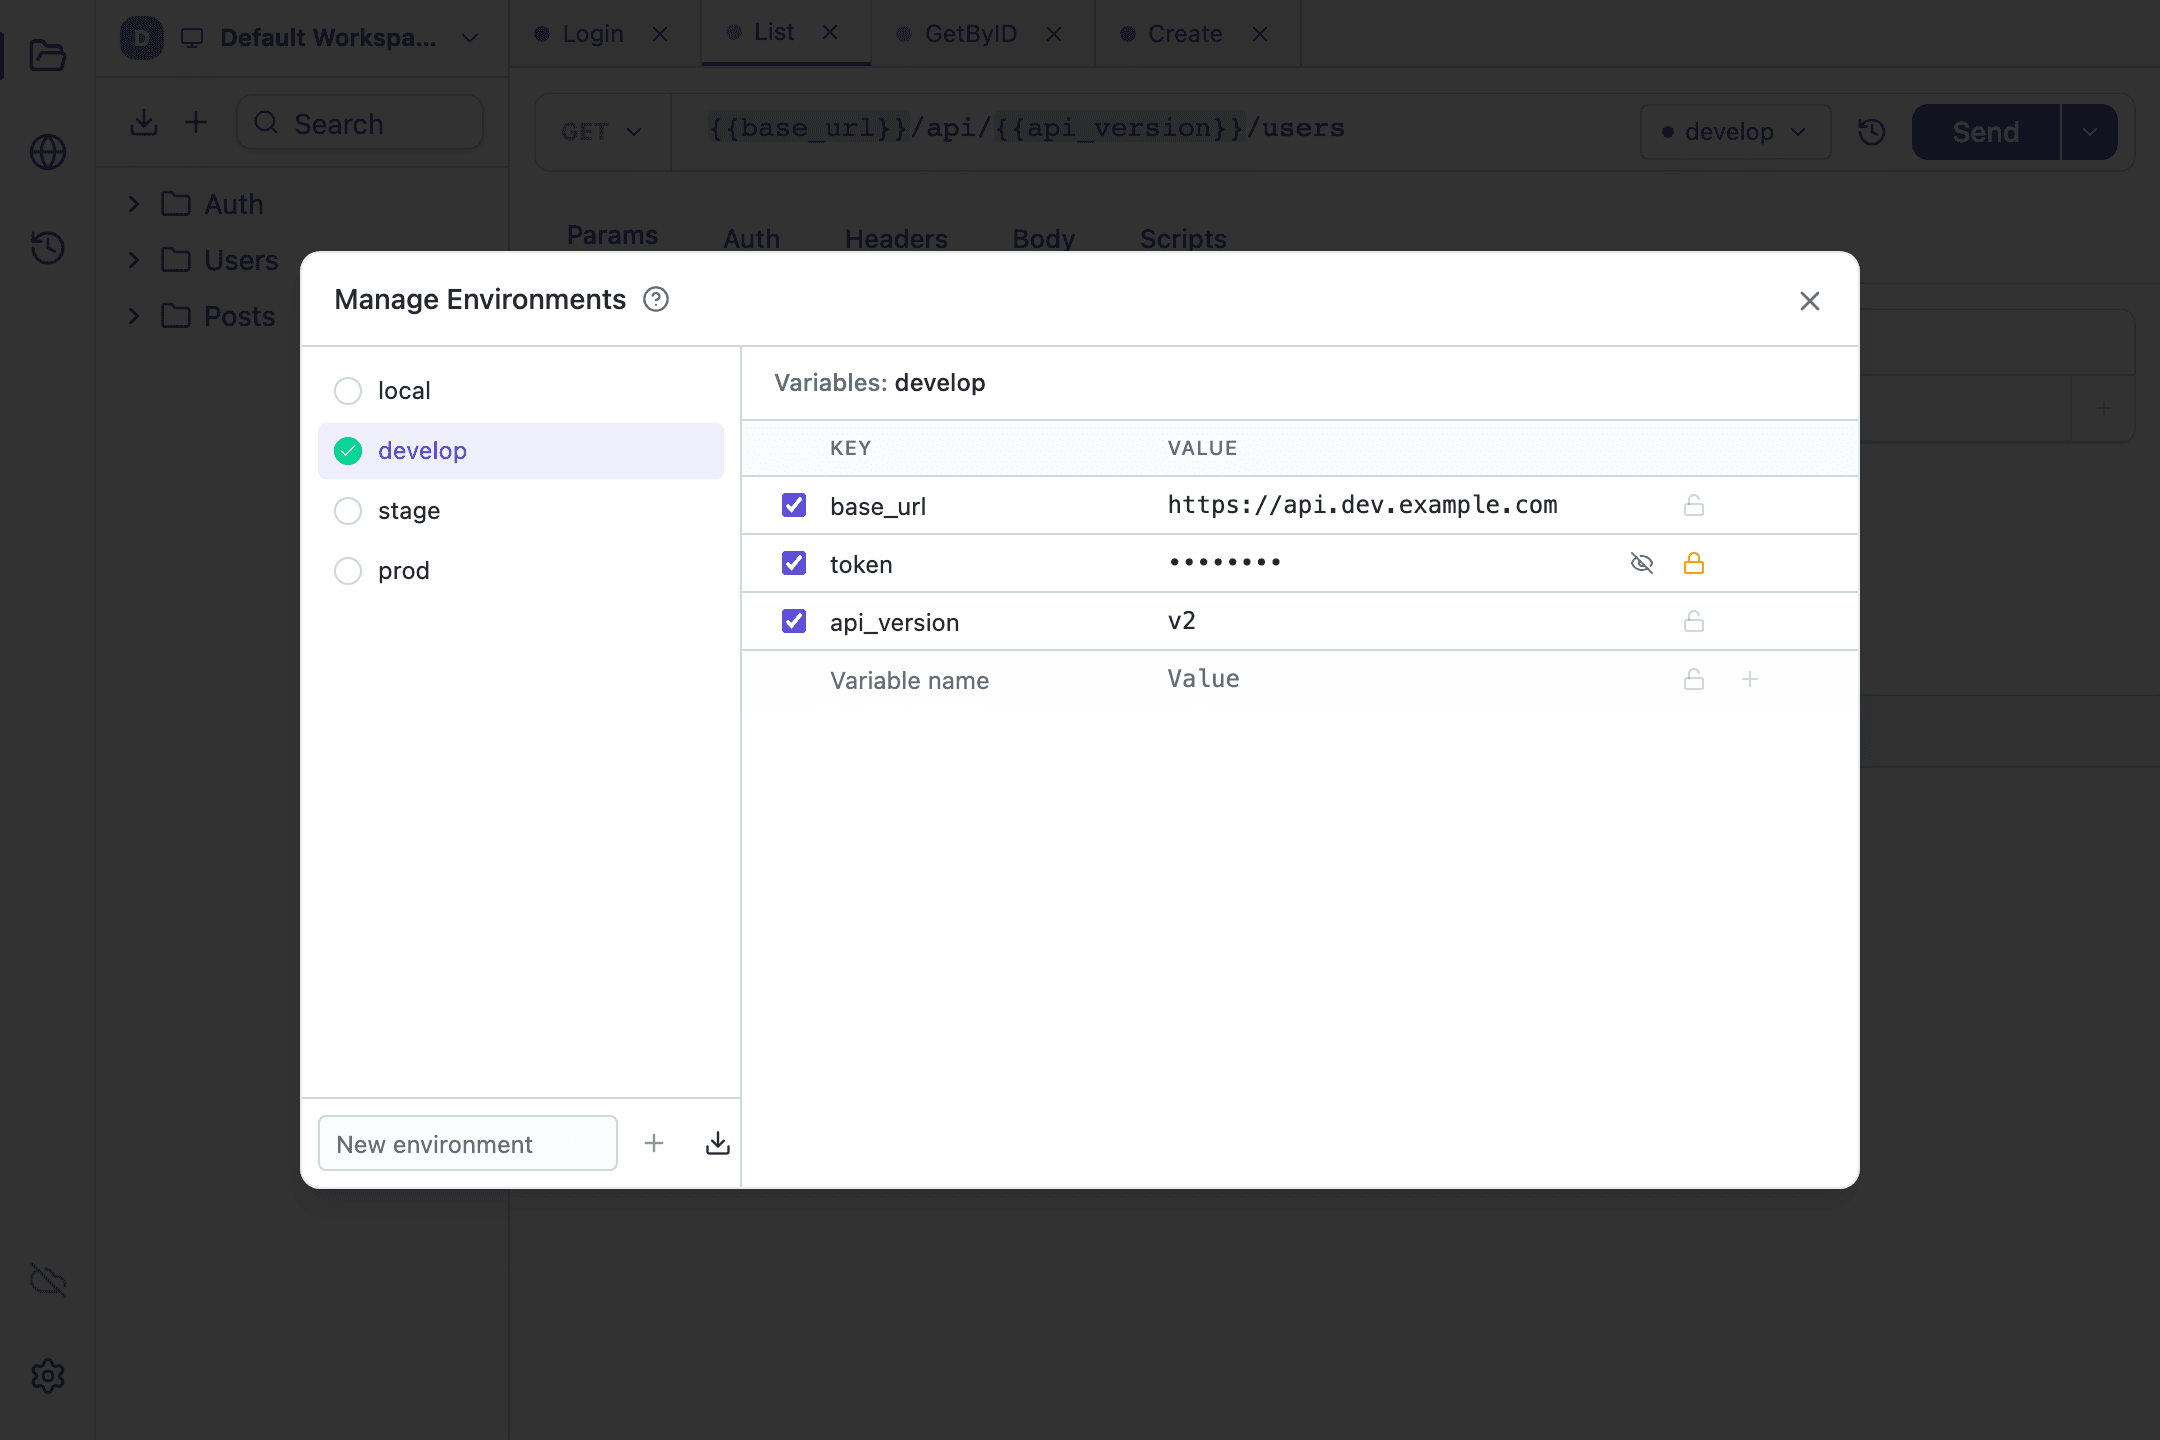The image size is (2160, 1440).
Task: Open the GET method dropdown
Action: 602,132
